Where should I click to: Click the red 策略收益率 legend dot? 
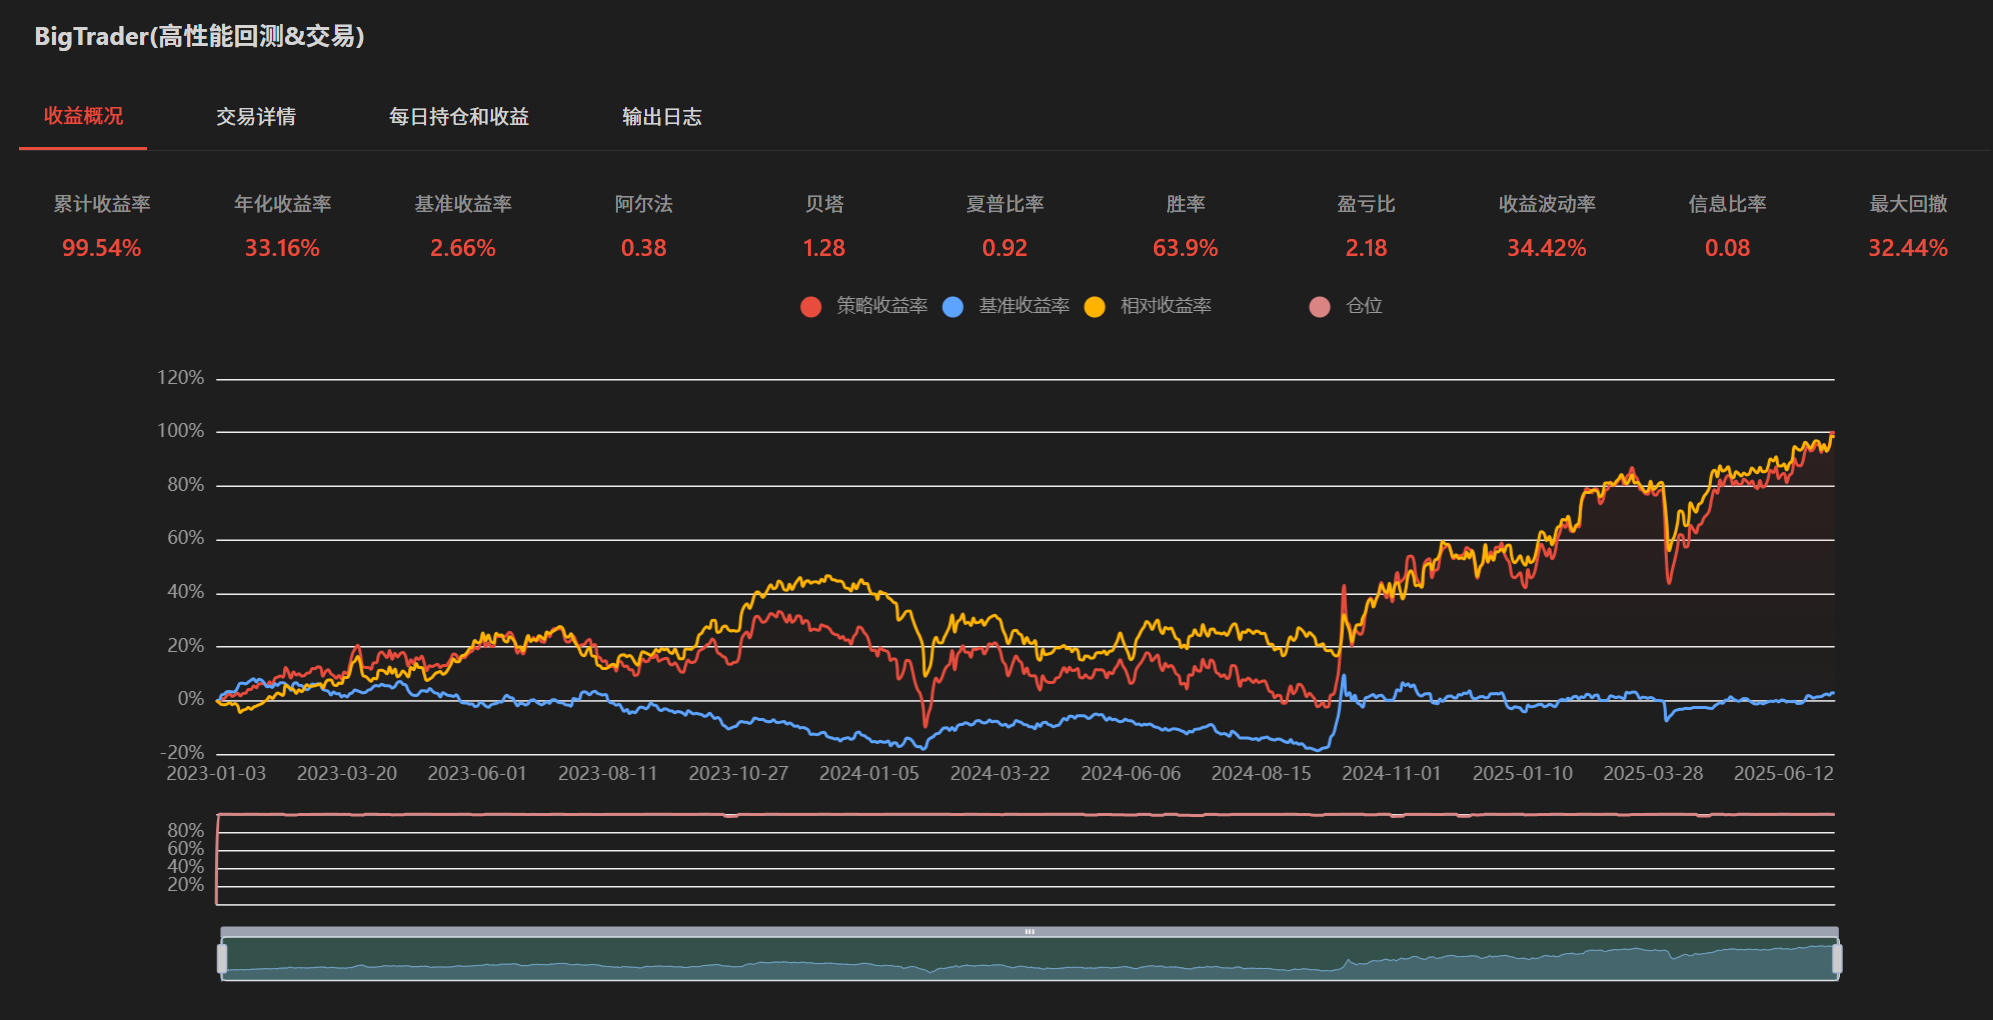(x=811, y=307)
